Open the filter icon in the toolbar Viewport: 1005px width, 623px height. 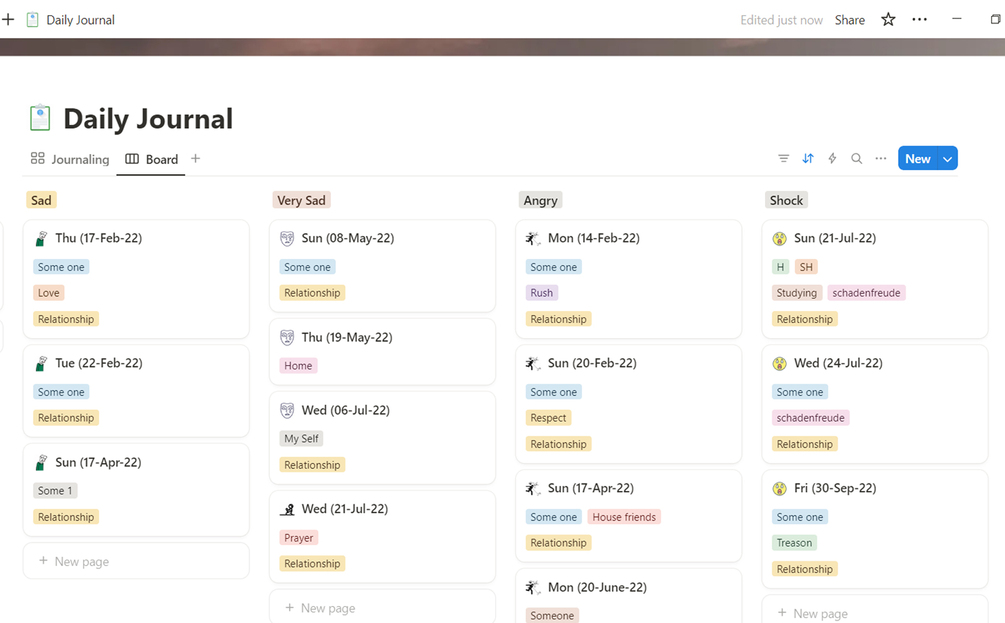pyautogui.click(x=783, y=158)
